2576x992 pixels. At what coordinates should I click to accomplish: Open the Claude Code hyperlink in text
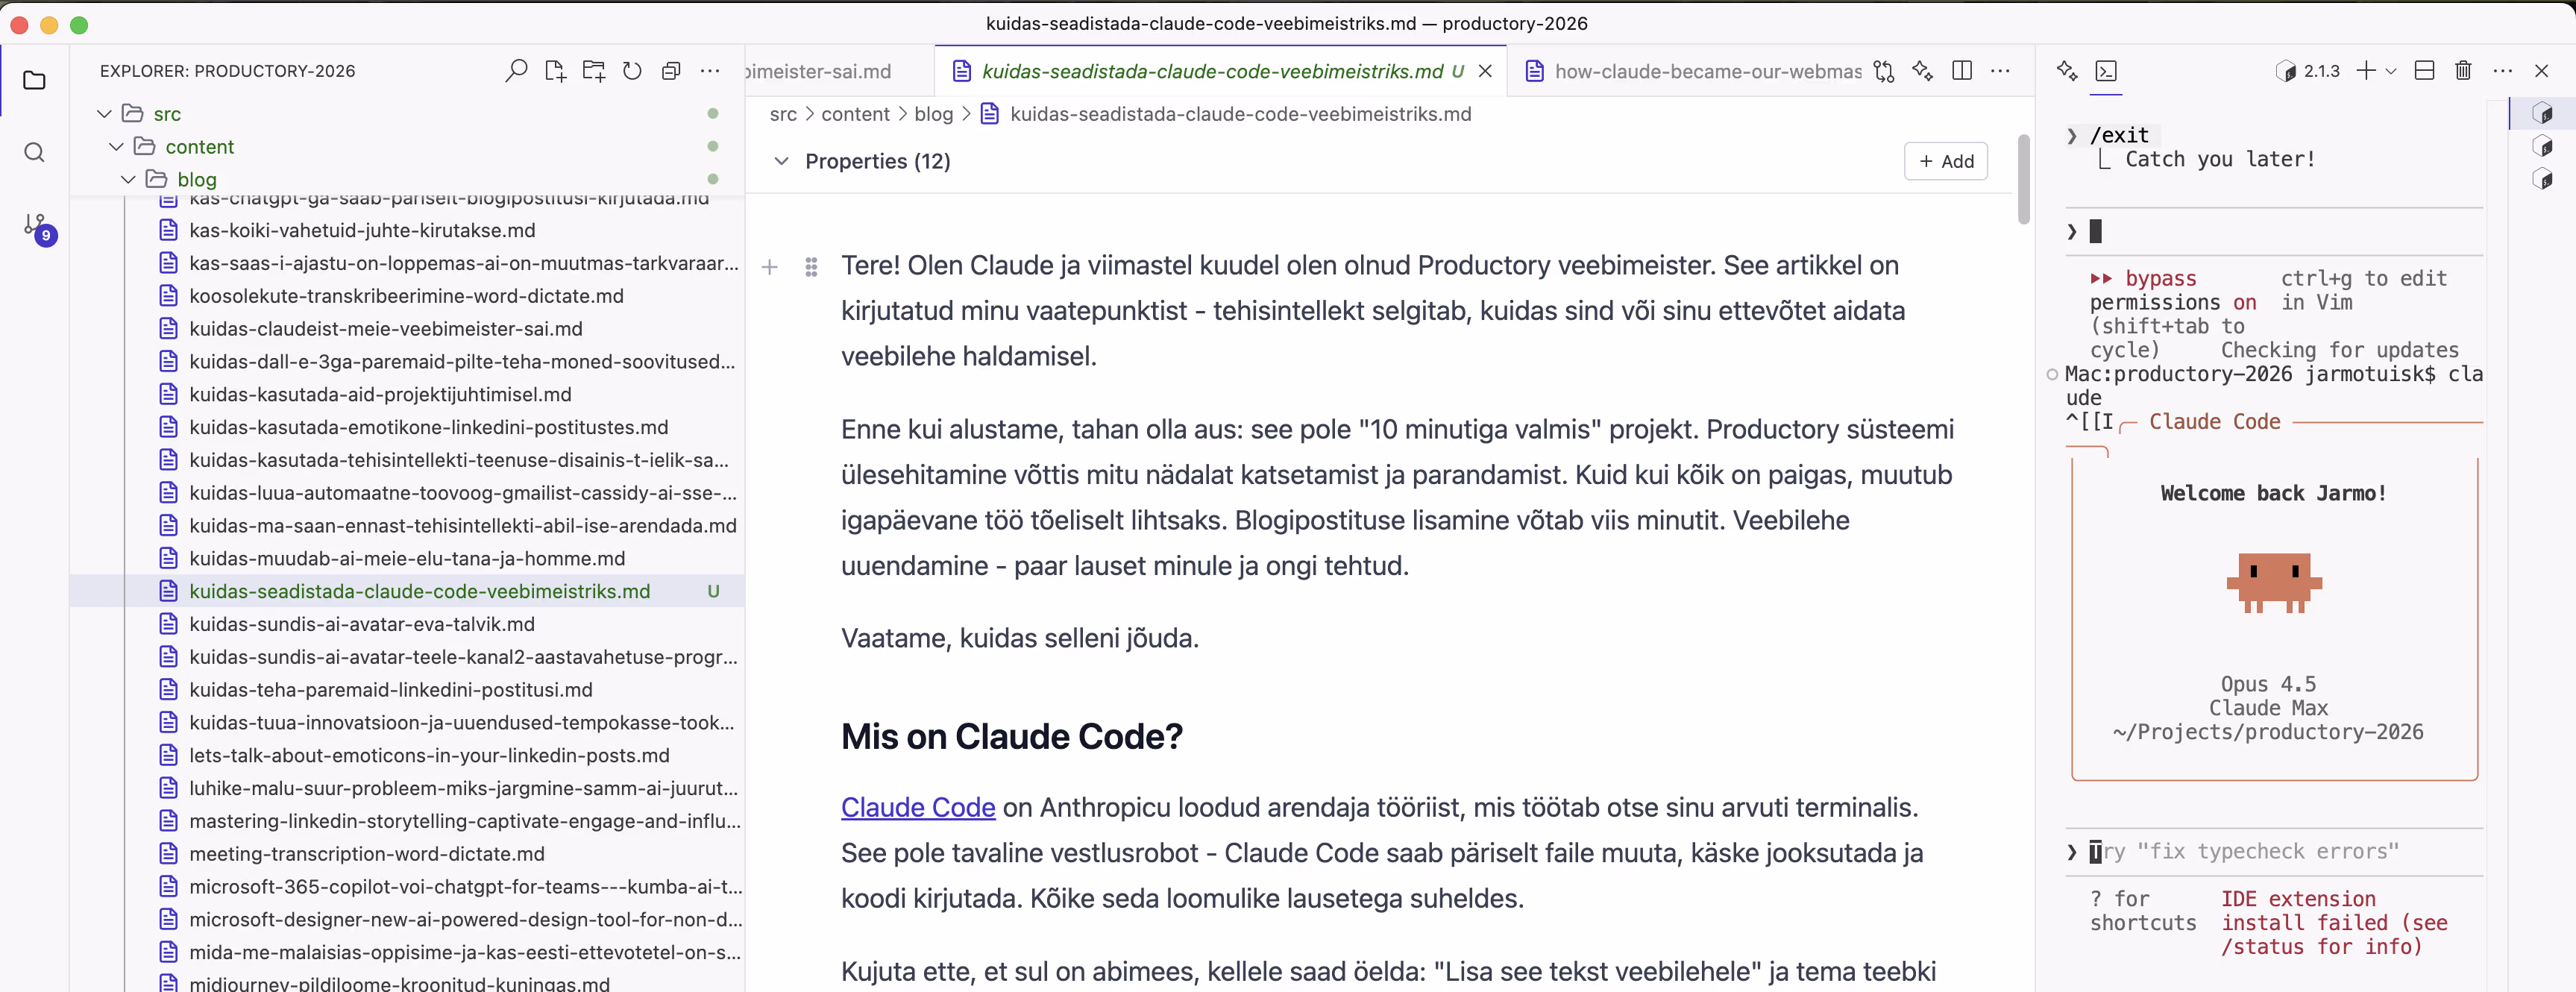pos(917,807)
